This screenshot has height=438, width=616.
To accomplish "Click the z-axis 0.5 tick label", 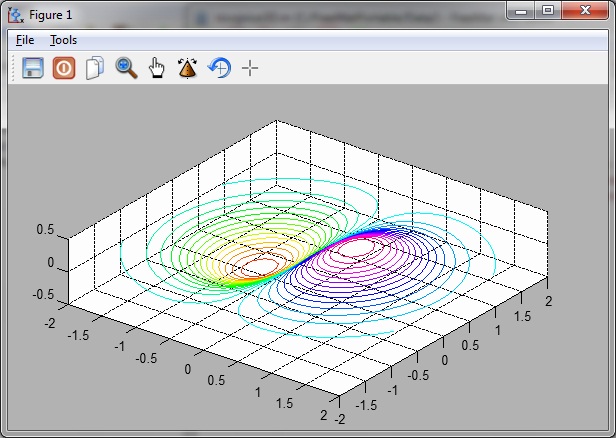I will tap(45, 229).
